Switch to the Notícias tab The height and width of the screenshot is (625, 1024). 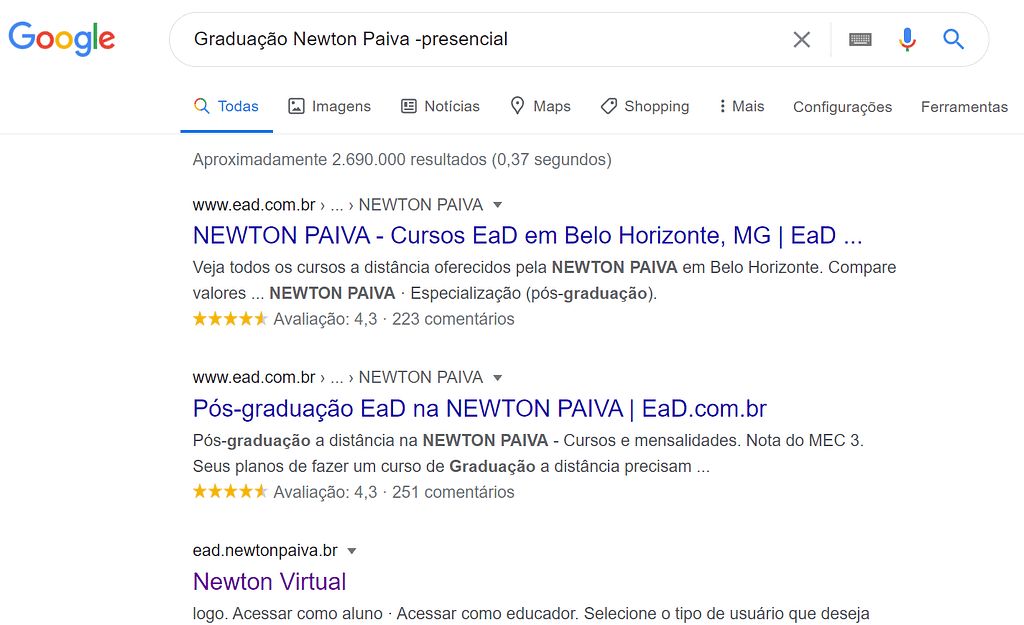click(x=440, y=106)
